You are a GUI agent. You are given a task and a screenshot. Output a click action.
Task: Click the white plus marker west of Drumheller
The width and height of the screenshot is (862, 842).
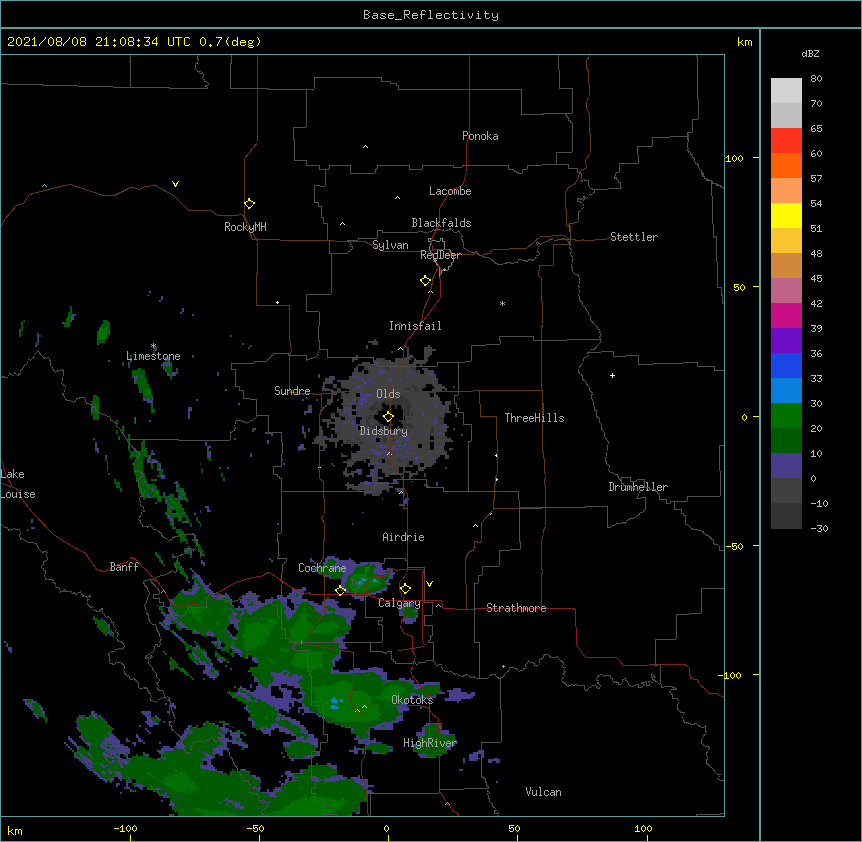pos(612,375)
